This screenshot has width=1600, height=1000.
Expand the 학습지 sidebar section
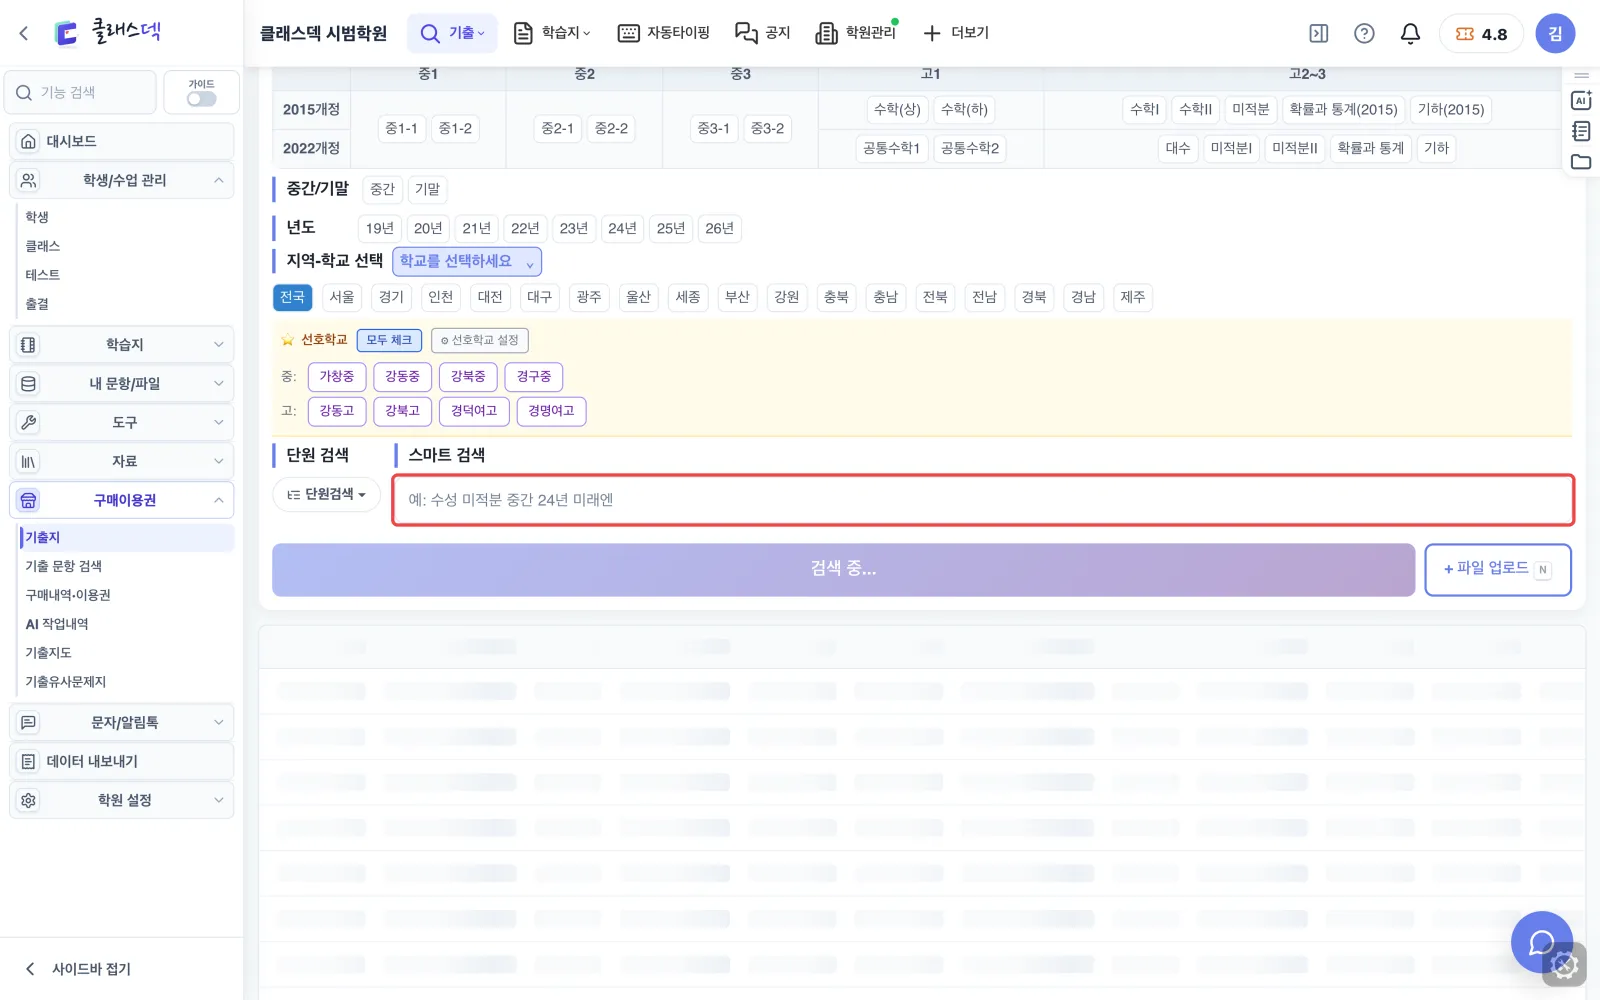pyautogui.click(x=122, y=344)
